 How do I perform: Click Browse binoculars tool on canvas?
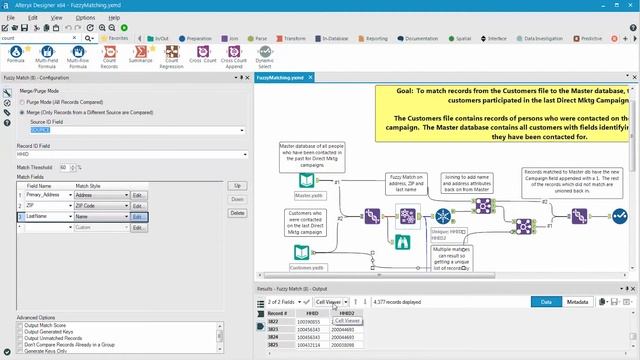[402, 242]
